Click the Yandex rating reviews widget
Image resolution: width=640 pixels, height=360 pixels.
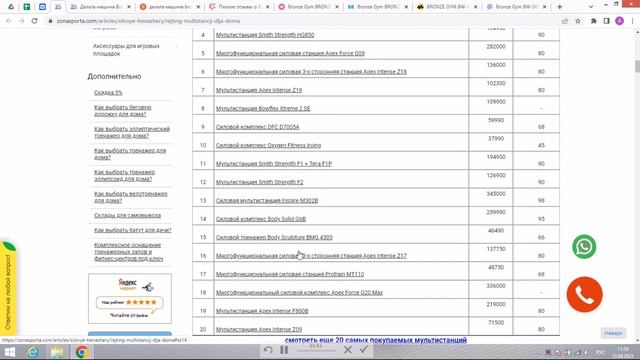[x=130, y=299]
